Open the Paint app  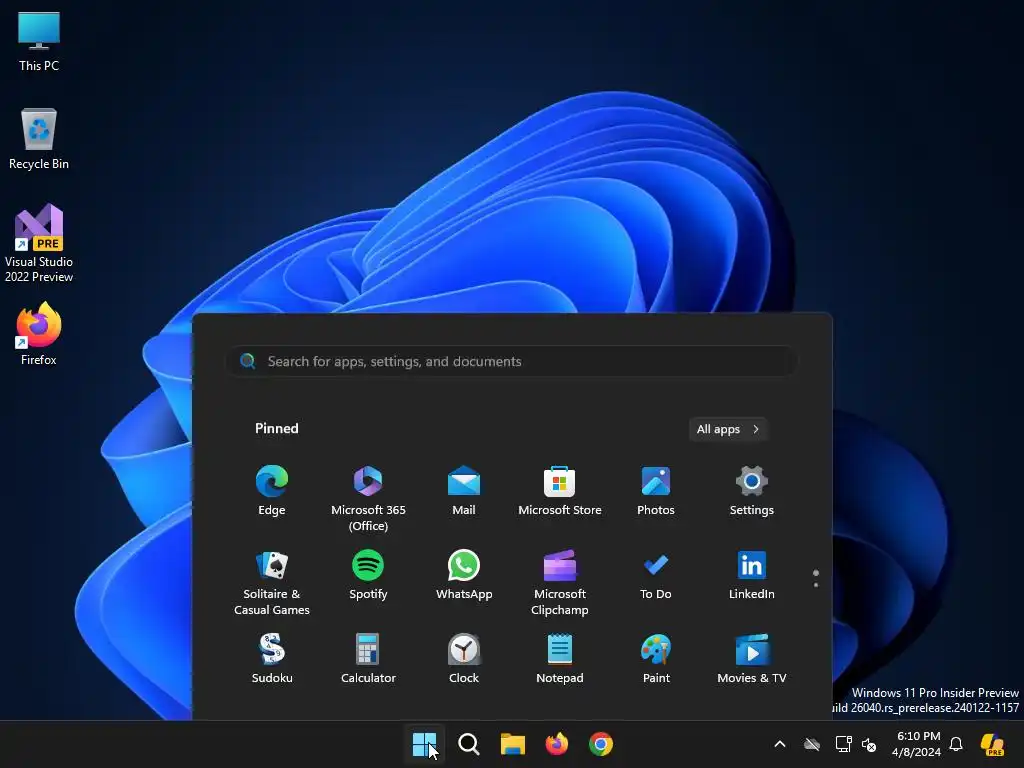tap(656, 658)
